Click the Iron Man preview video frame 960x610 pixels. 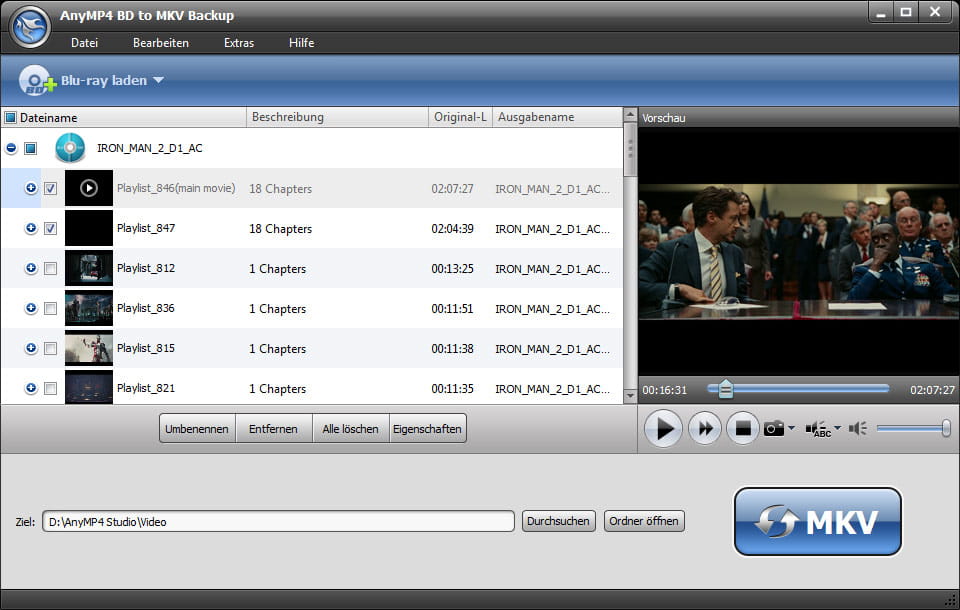(799, 252)
